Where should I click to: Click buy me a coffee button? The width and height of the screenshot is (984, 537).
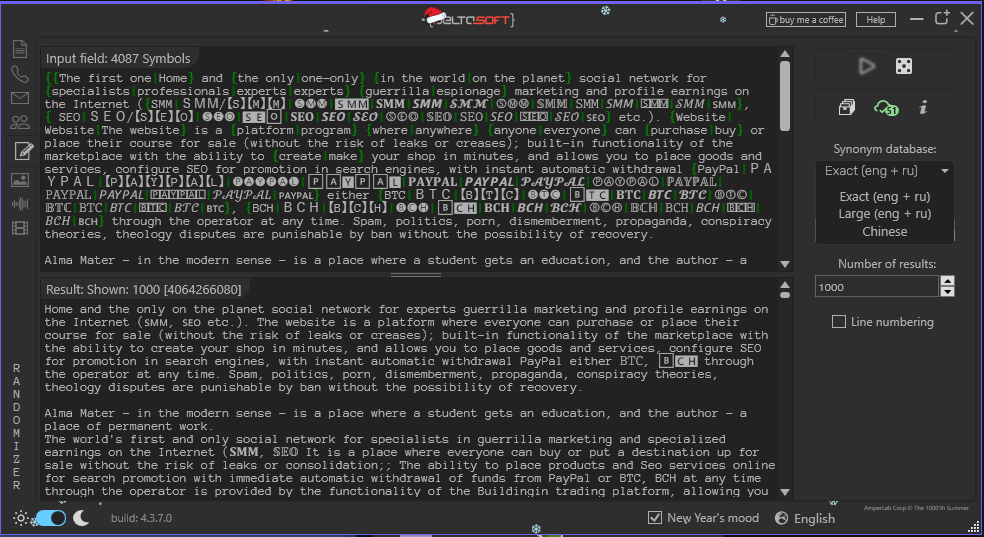806,20
